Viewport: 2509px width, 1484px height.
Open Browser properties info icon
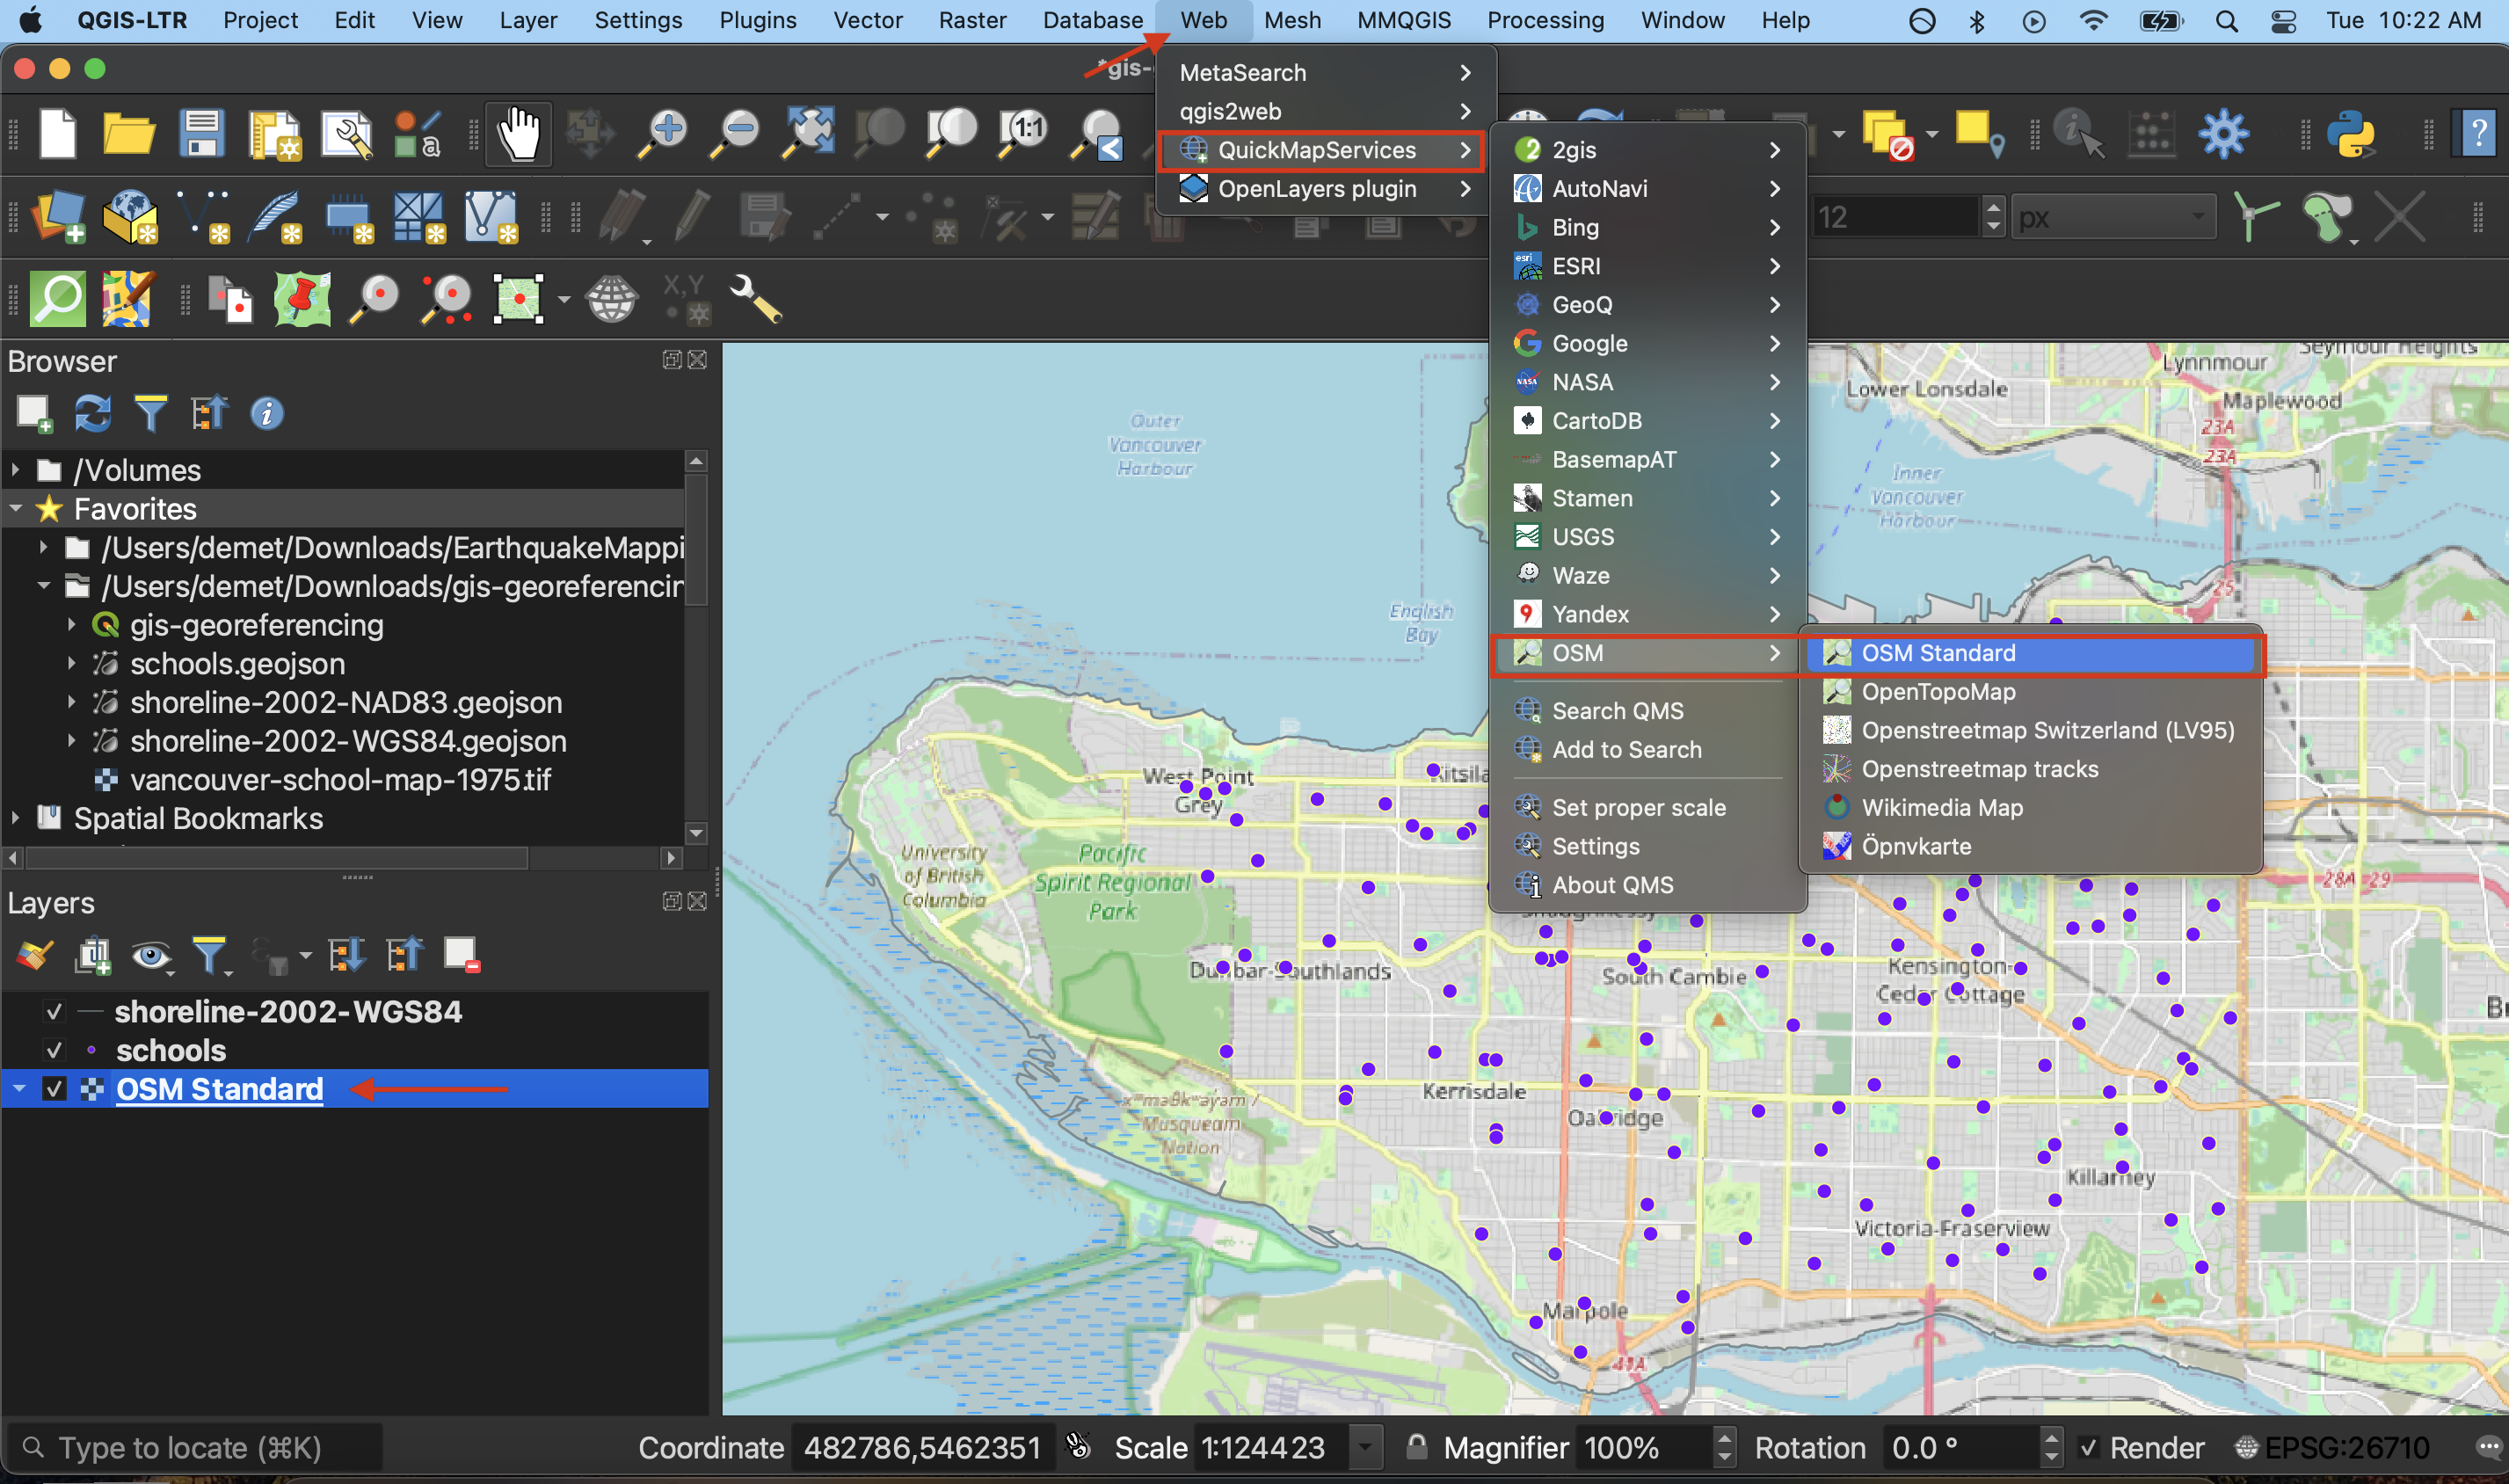pos(267,413)
